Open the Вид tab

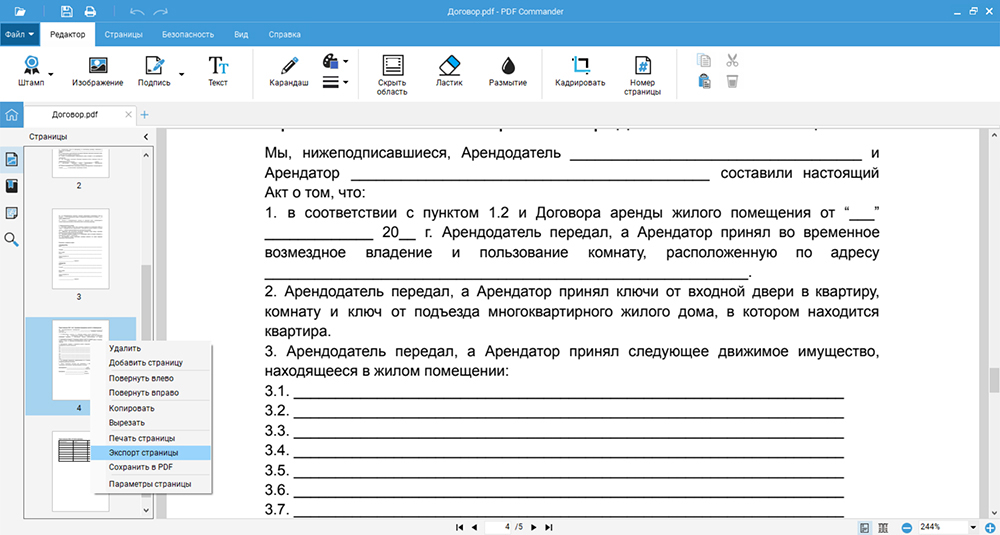point(241,34)
